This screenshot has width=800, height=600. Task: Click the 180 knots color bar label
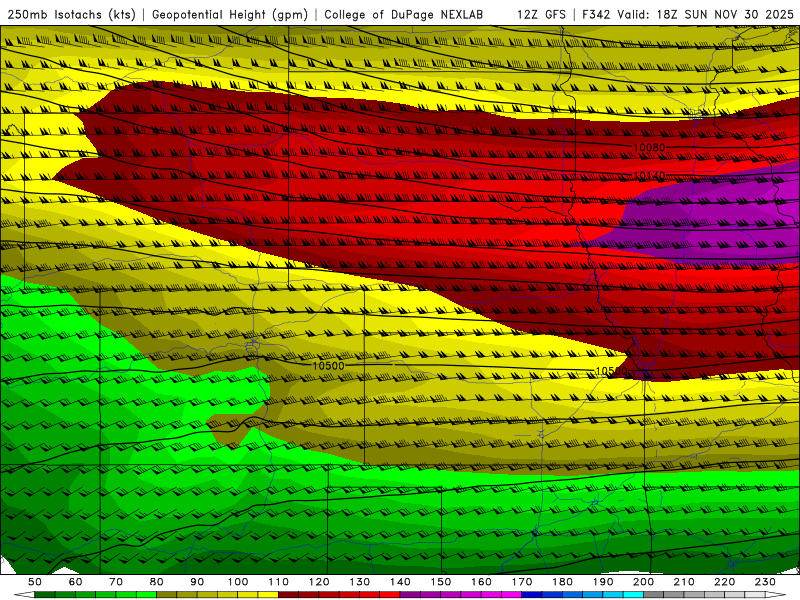click(563, 582)
